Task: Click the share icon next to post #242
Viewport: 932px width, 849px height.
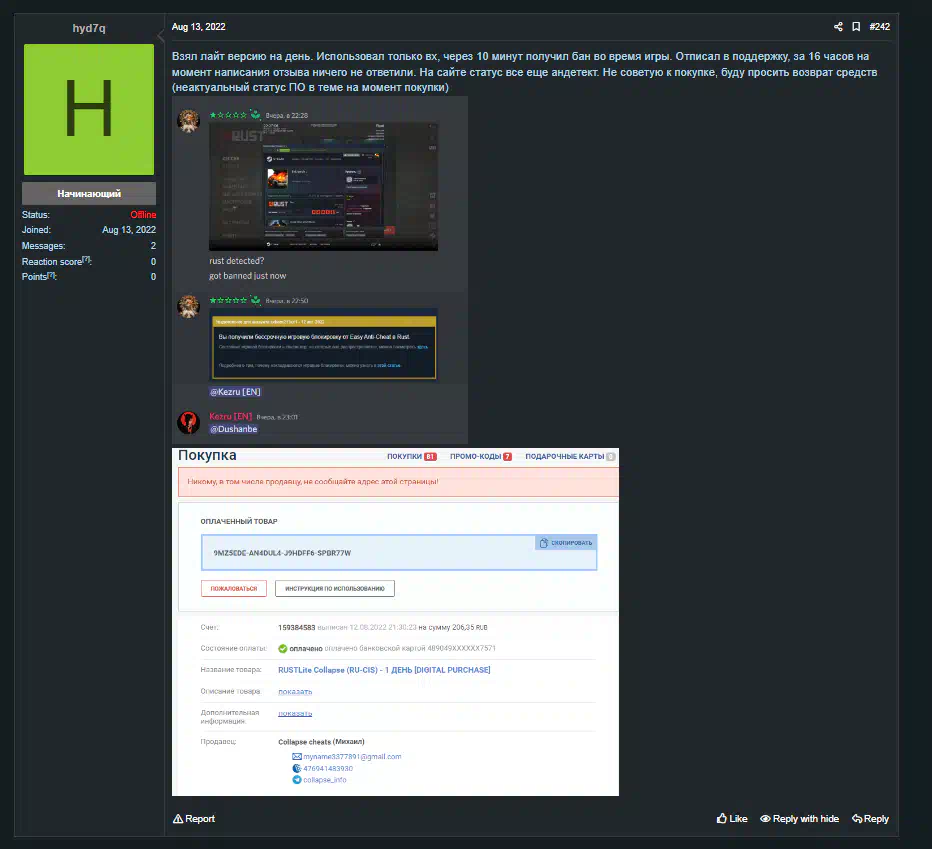Action: pos(838,27)
